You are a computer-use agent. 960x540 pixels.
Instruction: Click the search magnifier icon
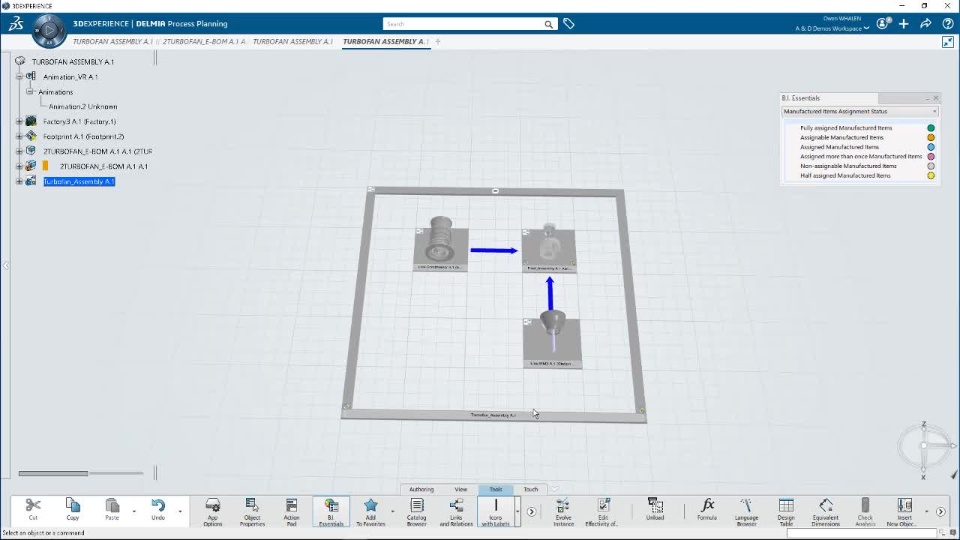coord(549,24)
